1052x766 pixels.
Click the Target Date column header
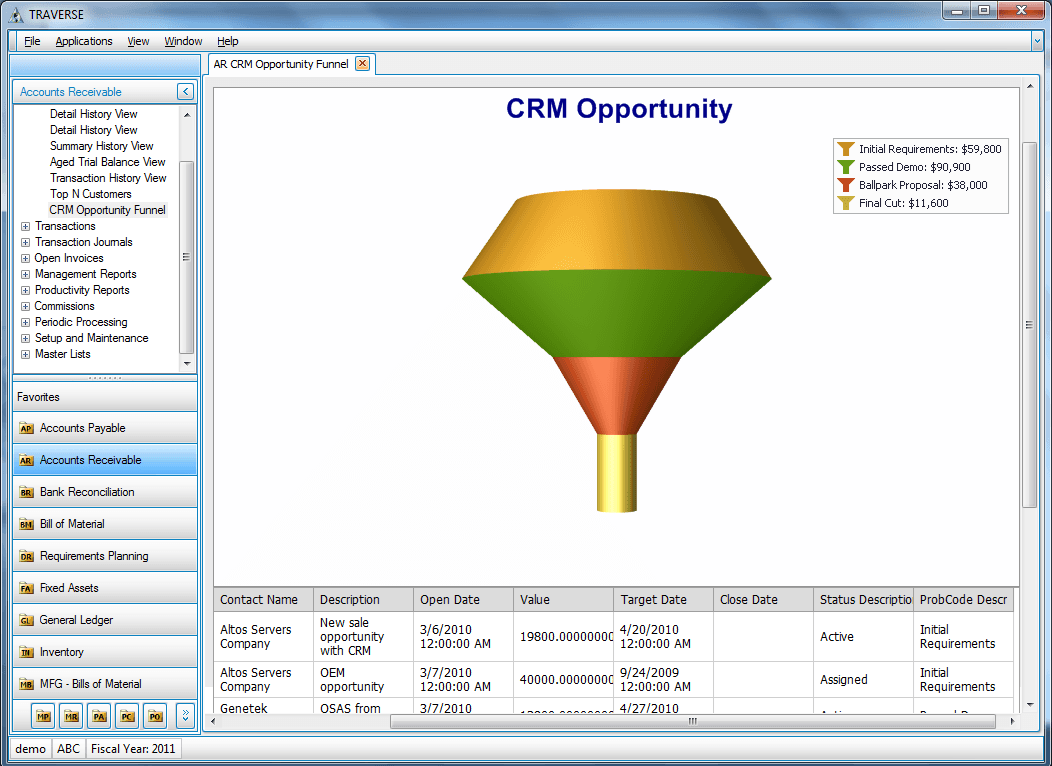click(663, 600)
